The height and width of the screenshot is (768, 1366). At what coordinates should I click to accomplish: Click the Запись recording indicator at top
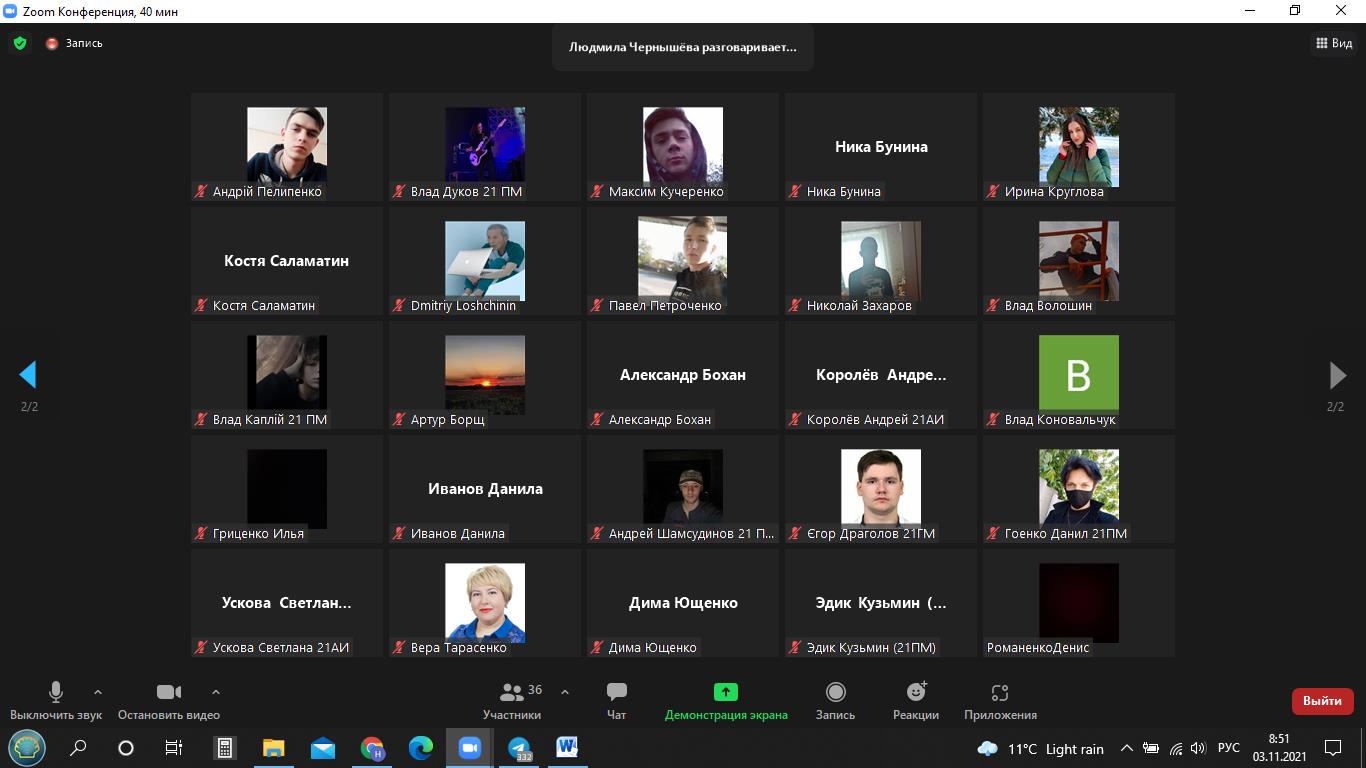(75, 44)
